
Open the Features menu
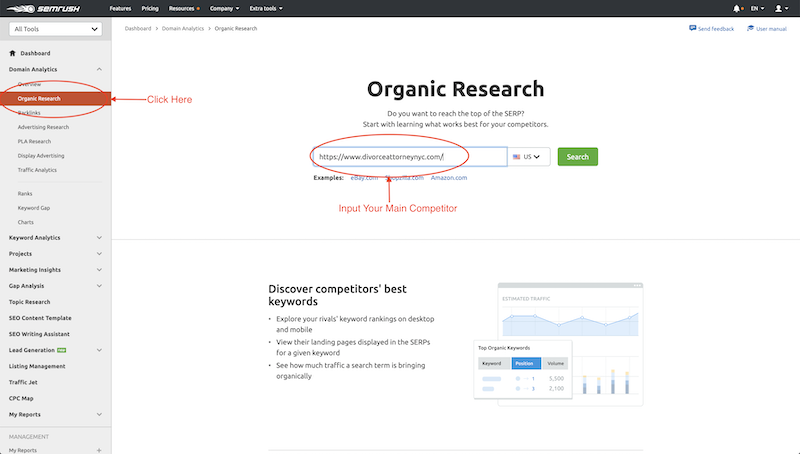click(x=120, y=8)
